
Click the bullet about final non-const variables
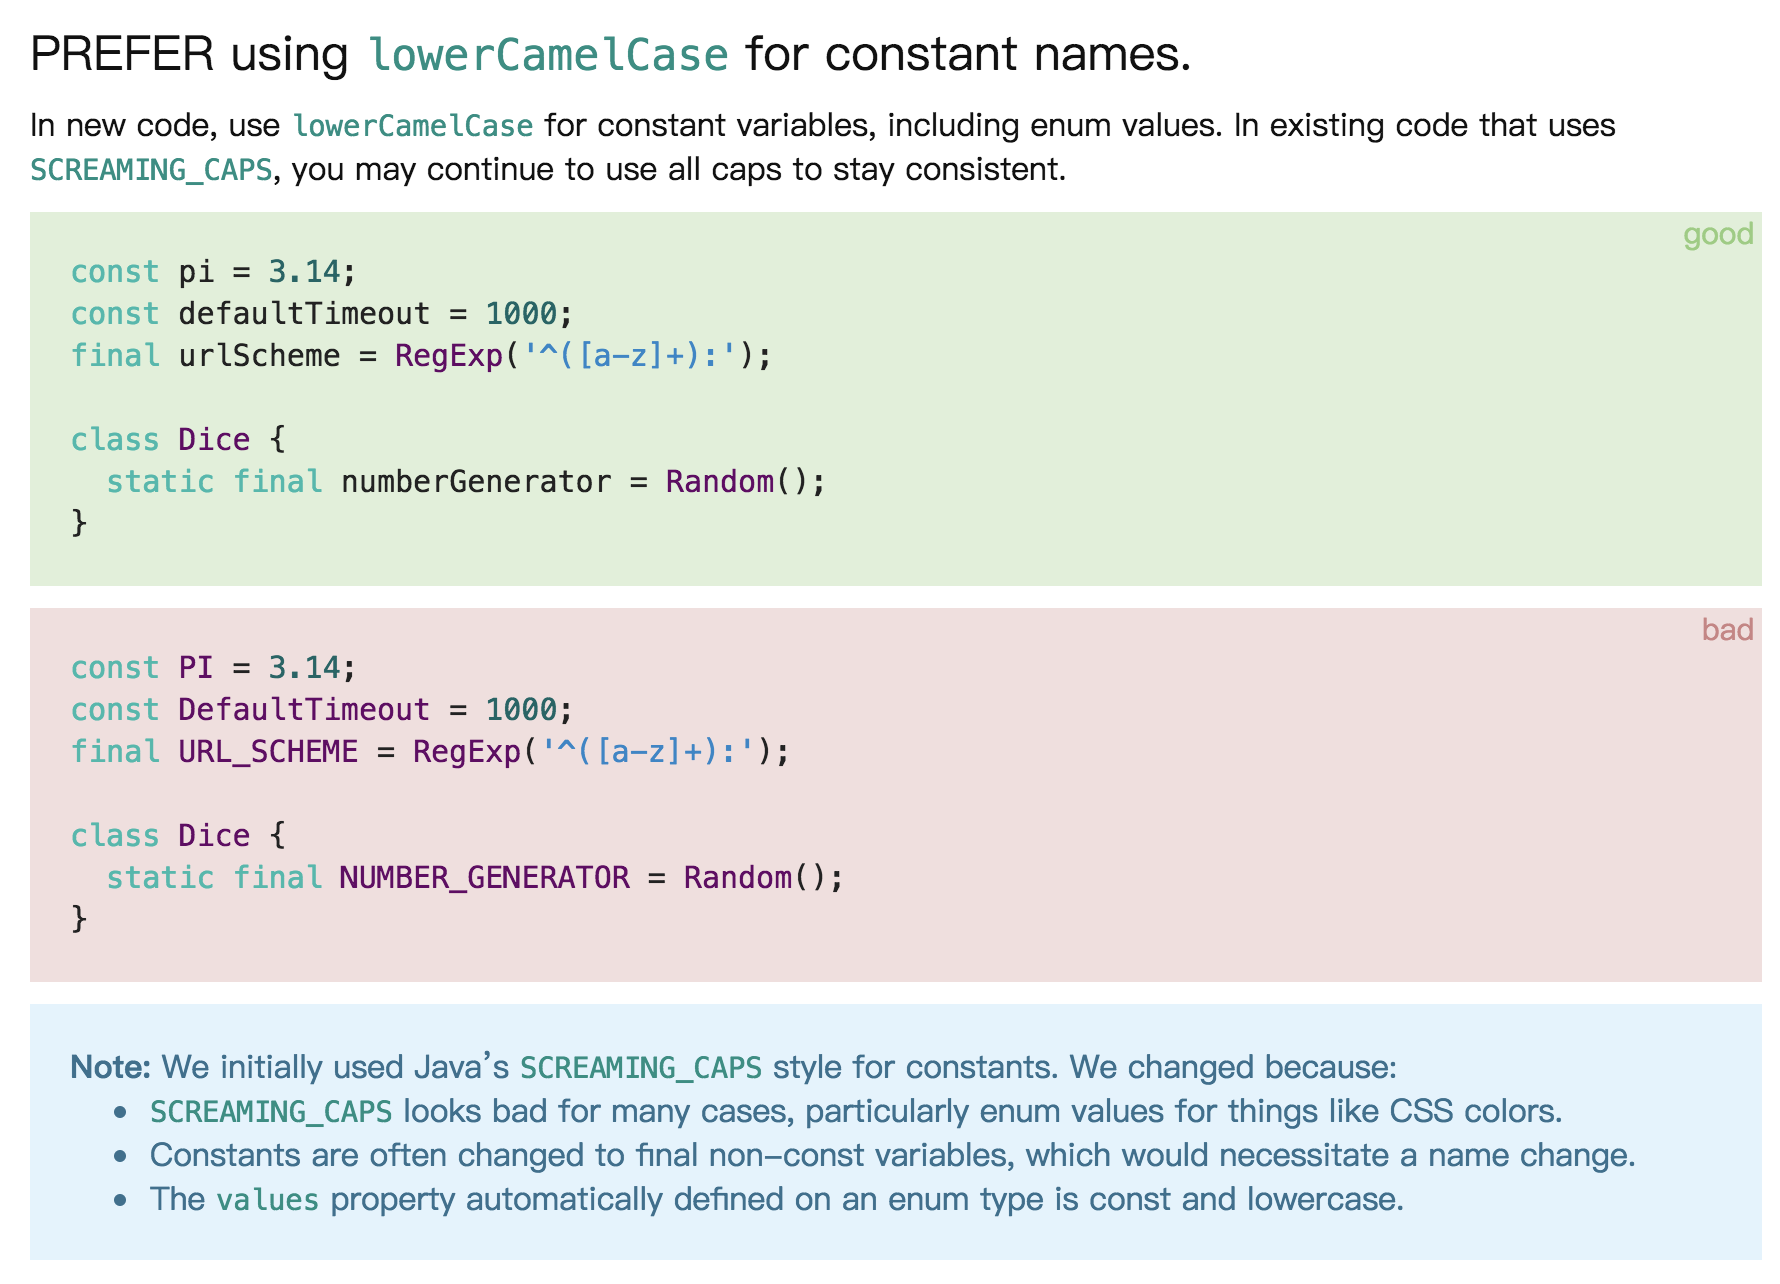click(892, 1156)
